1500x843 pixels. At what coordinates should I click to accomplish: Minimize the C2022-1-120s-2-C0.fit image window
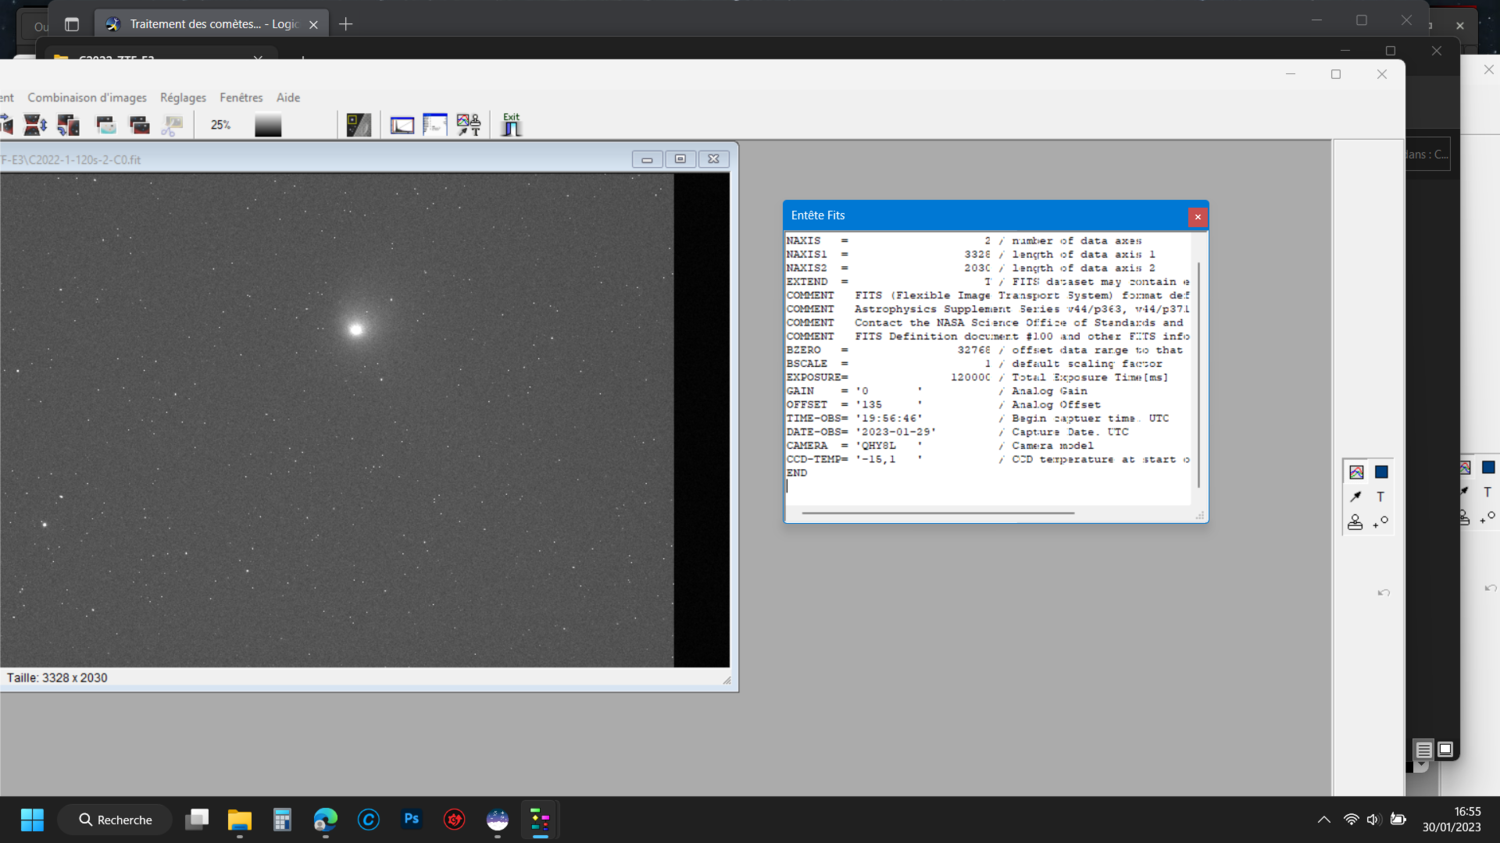tap(647, 159)
